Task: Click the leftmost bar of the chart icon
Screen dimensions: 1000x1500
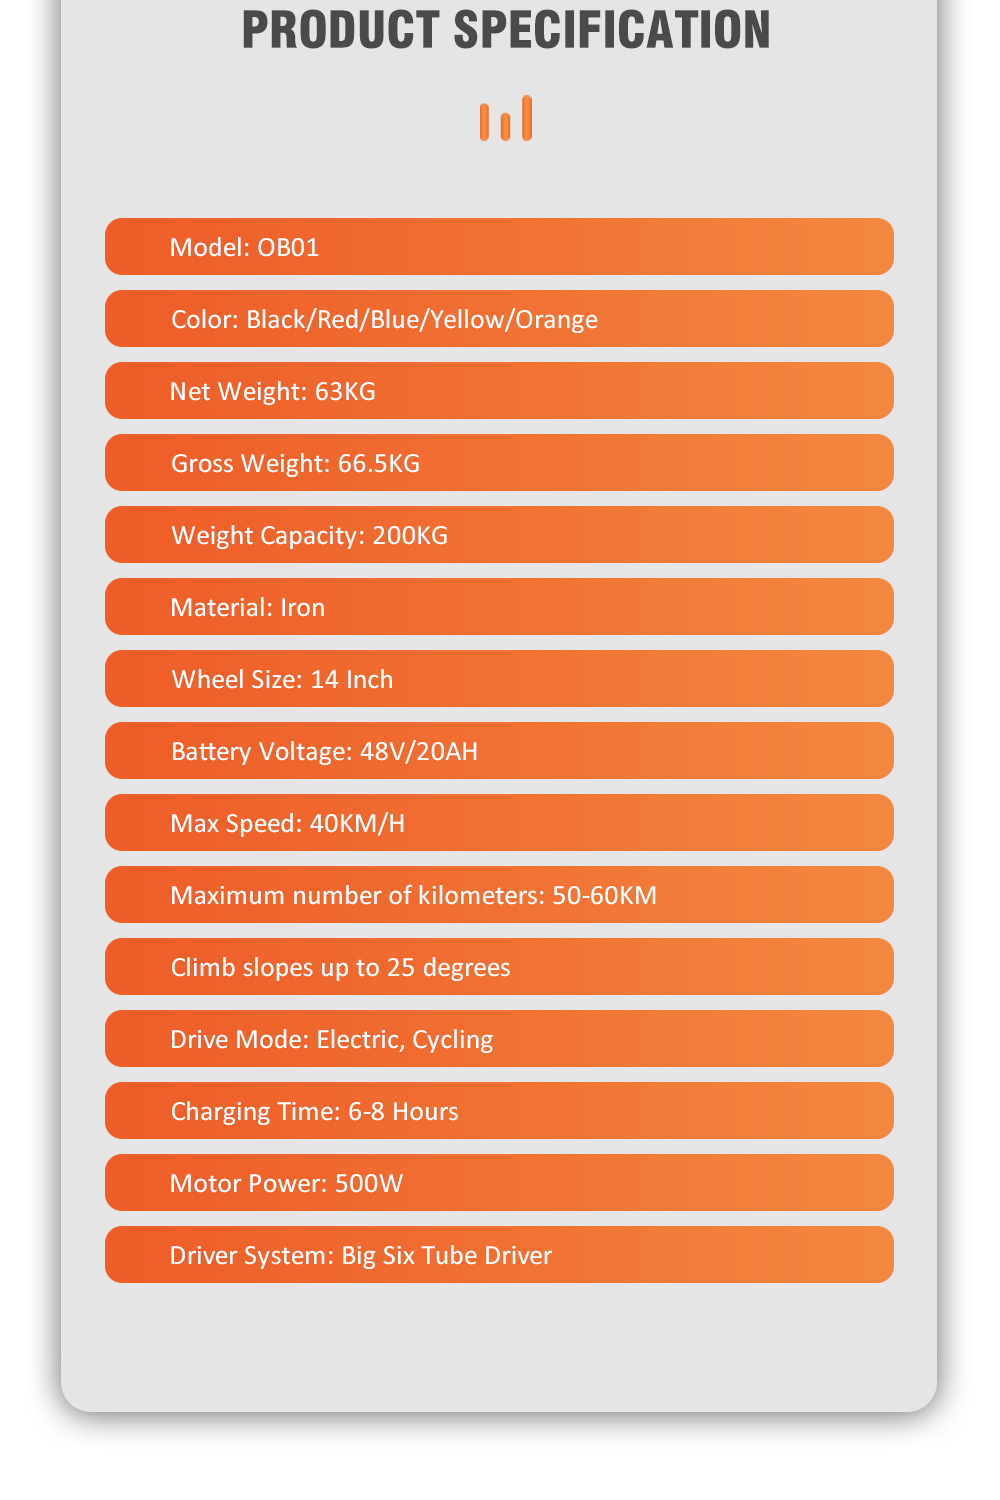Action: 484,122
